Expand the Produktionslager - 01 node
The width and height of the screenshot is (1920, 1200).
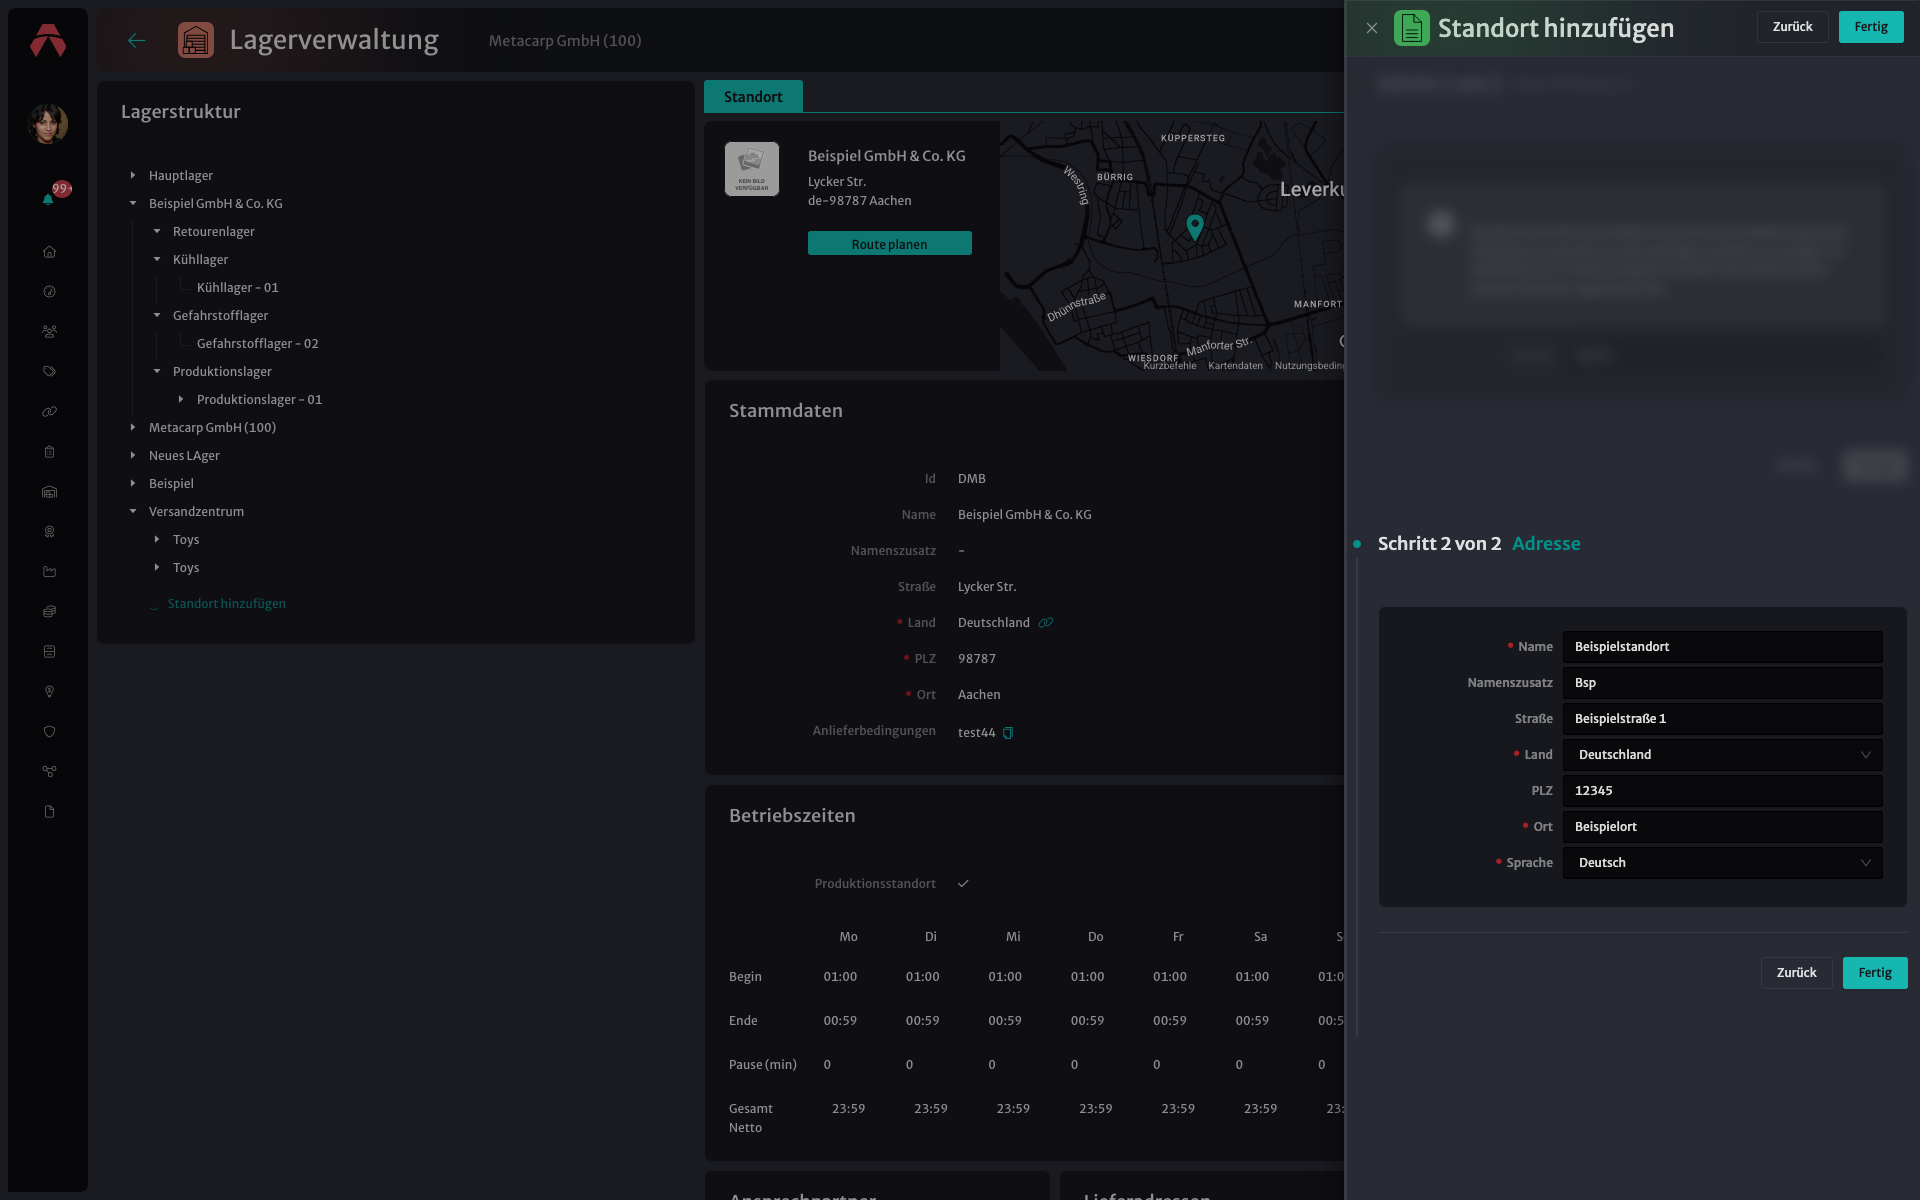[x=181, y=400]
